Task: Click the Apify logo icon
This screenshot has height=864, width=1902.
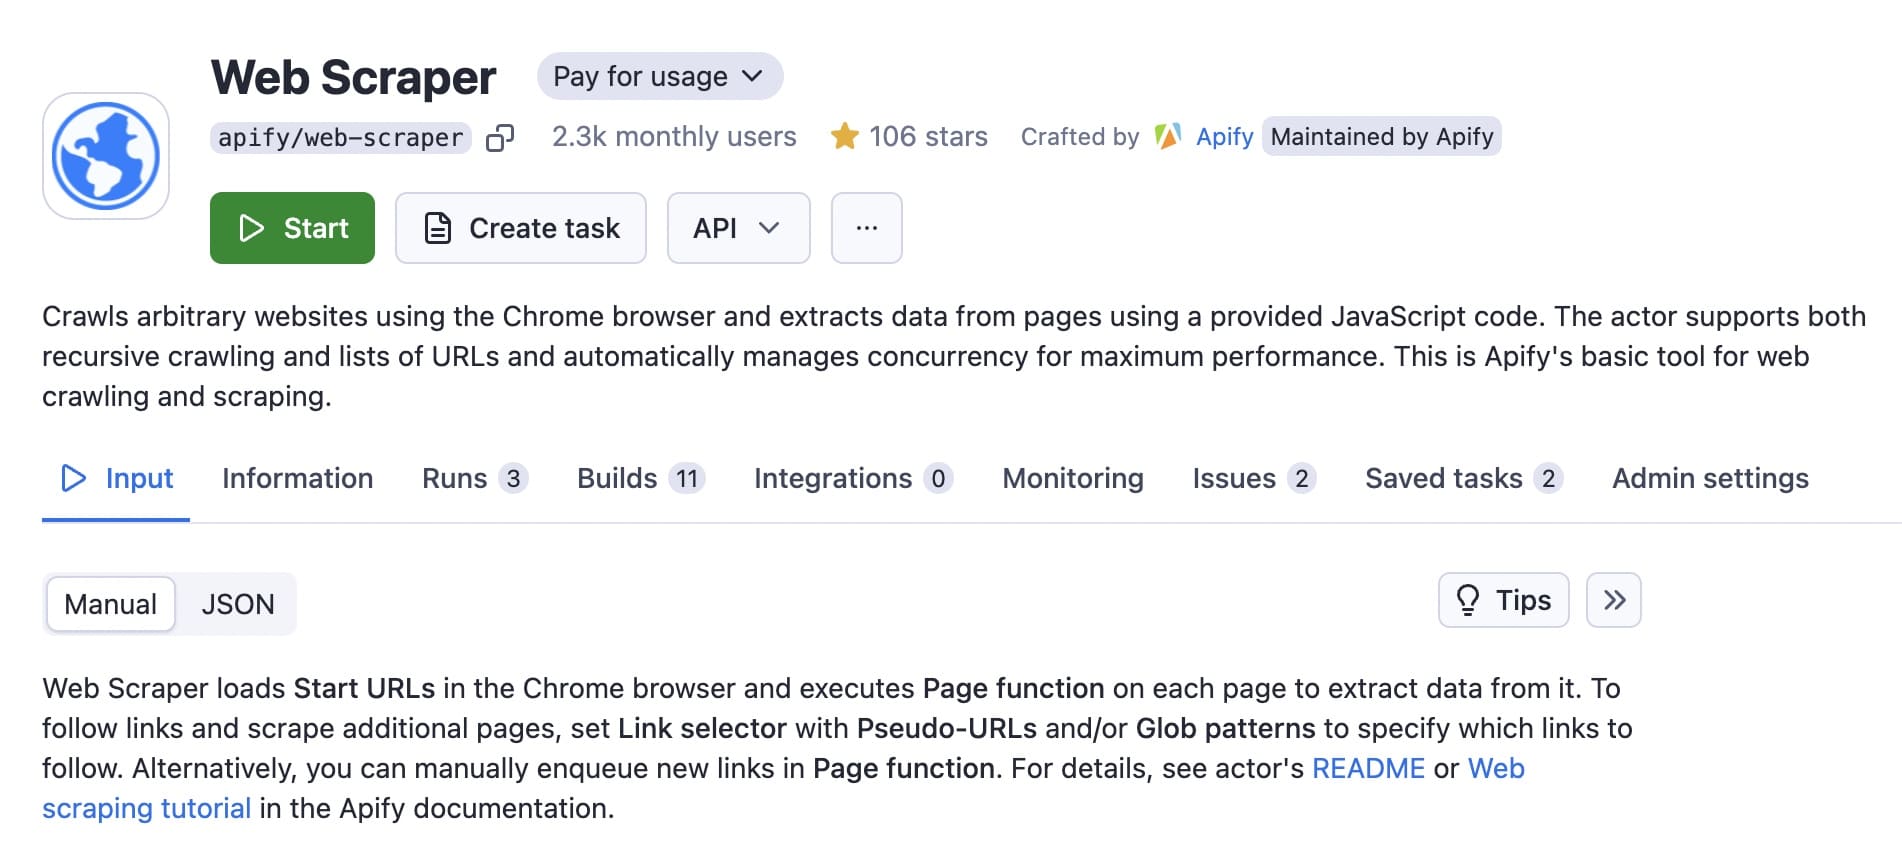Action: click(1168, 136)
